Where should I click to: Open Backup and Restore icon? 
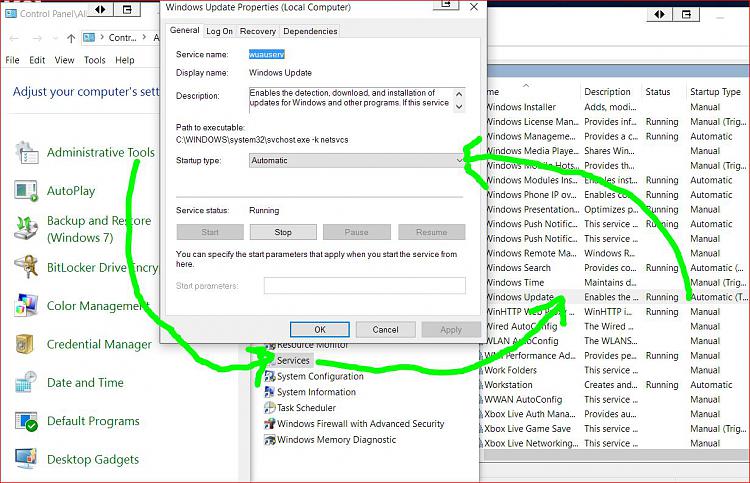(x=26, y=229)
